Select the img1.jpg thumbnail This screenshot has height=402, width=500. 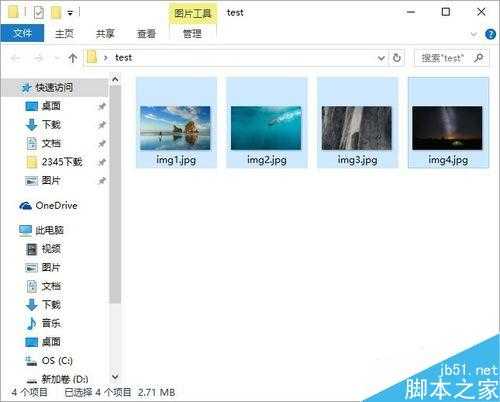pos(175,128)
